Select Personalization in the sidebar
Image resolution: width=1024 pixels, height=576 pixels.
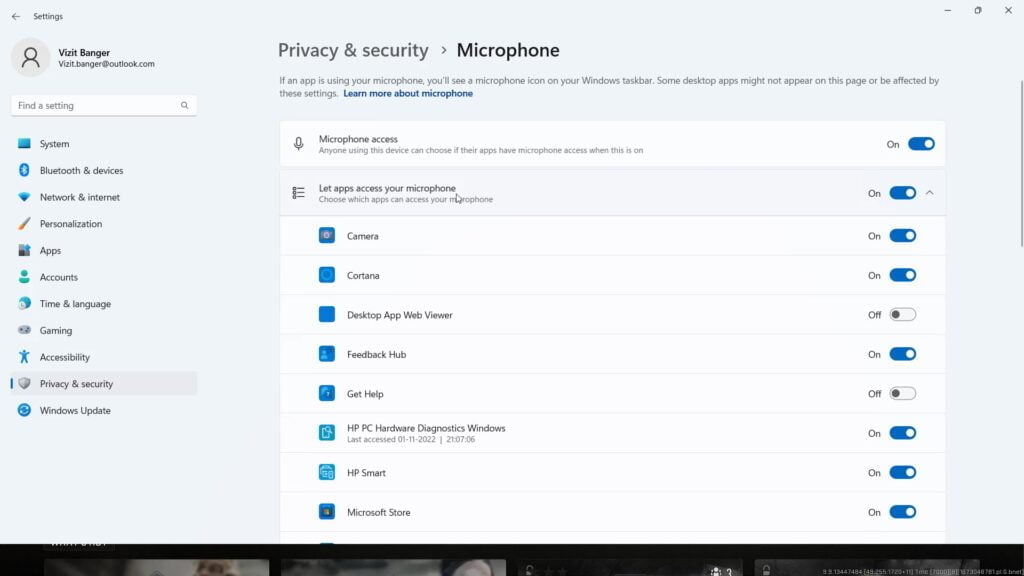(x=104, y=224)
